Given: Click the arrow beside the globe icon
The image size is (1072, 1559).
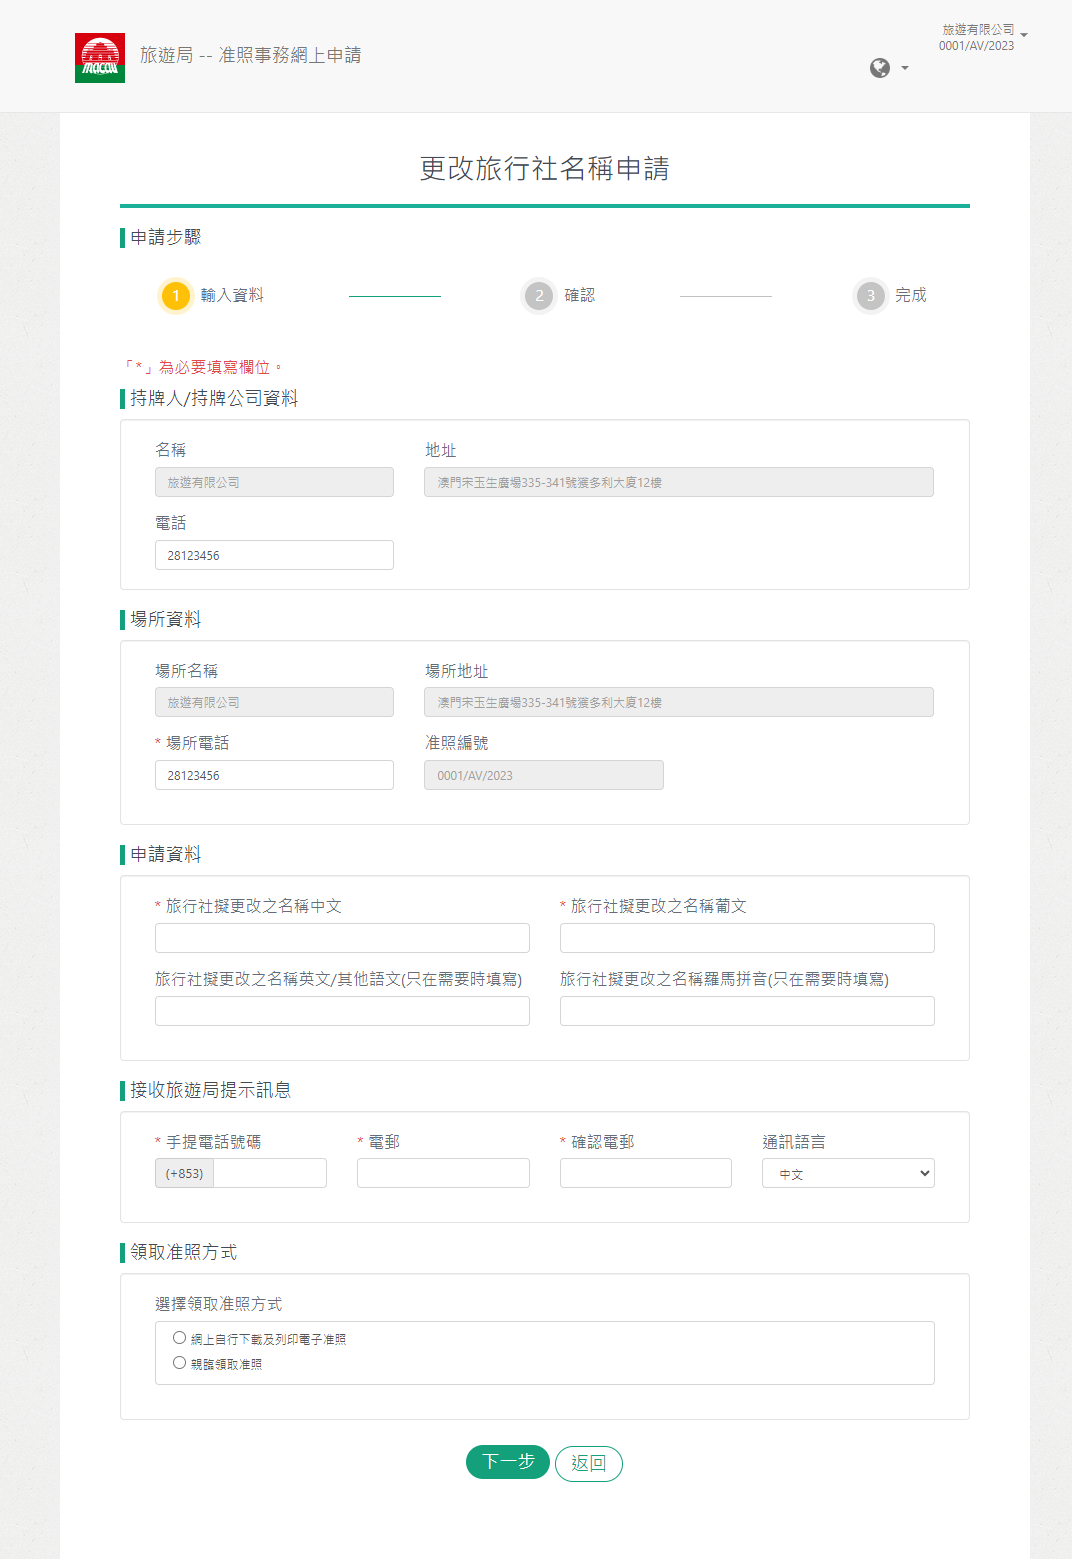Looking at the screenshot, I should point(905,68).
